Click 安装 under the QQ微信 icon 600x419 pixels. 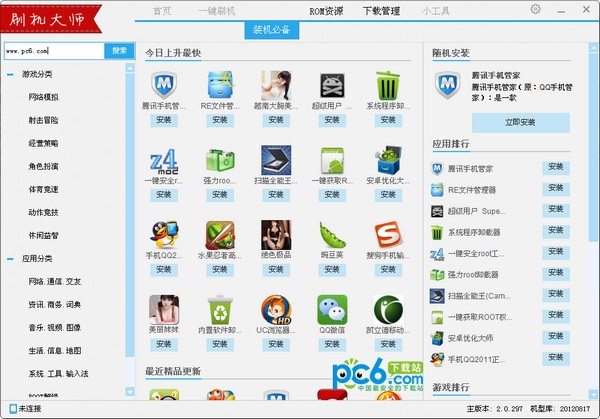pyautogui.click(x=332, y=344)
